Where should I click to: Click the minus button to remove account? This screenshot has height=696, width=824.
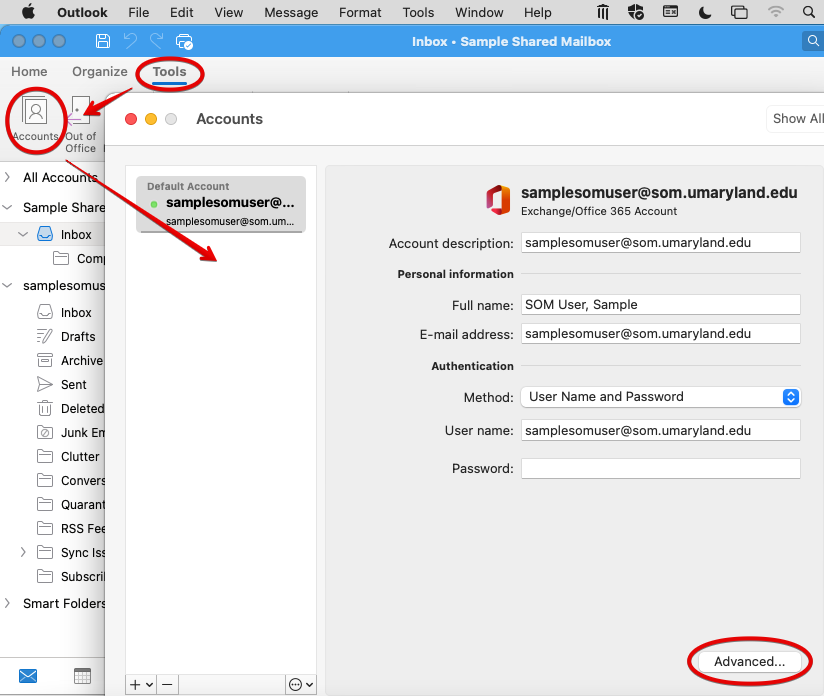(x=167, y=684)
